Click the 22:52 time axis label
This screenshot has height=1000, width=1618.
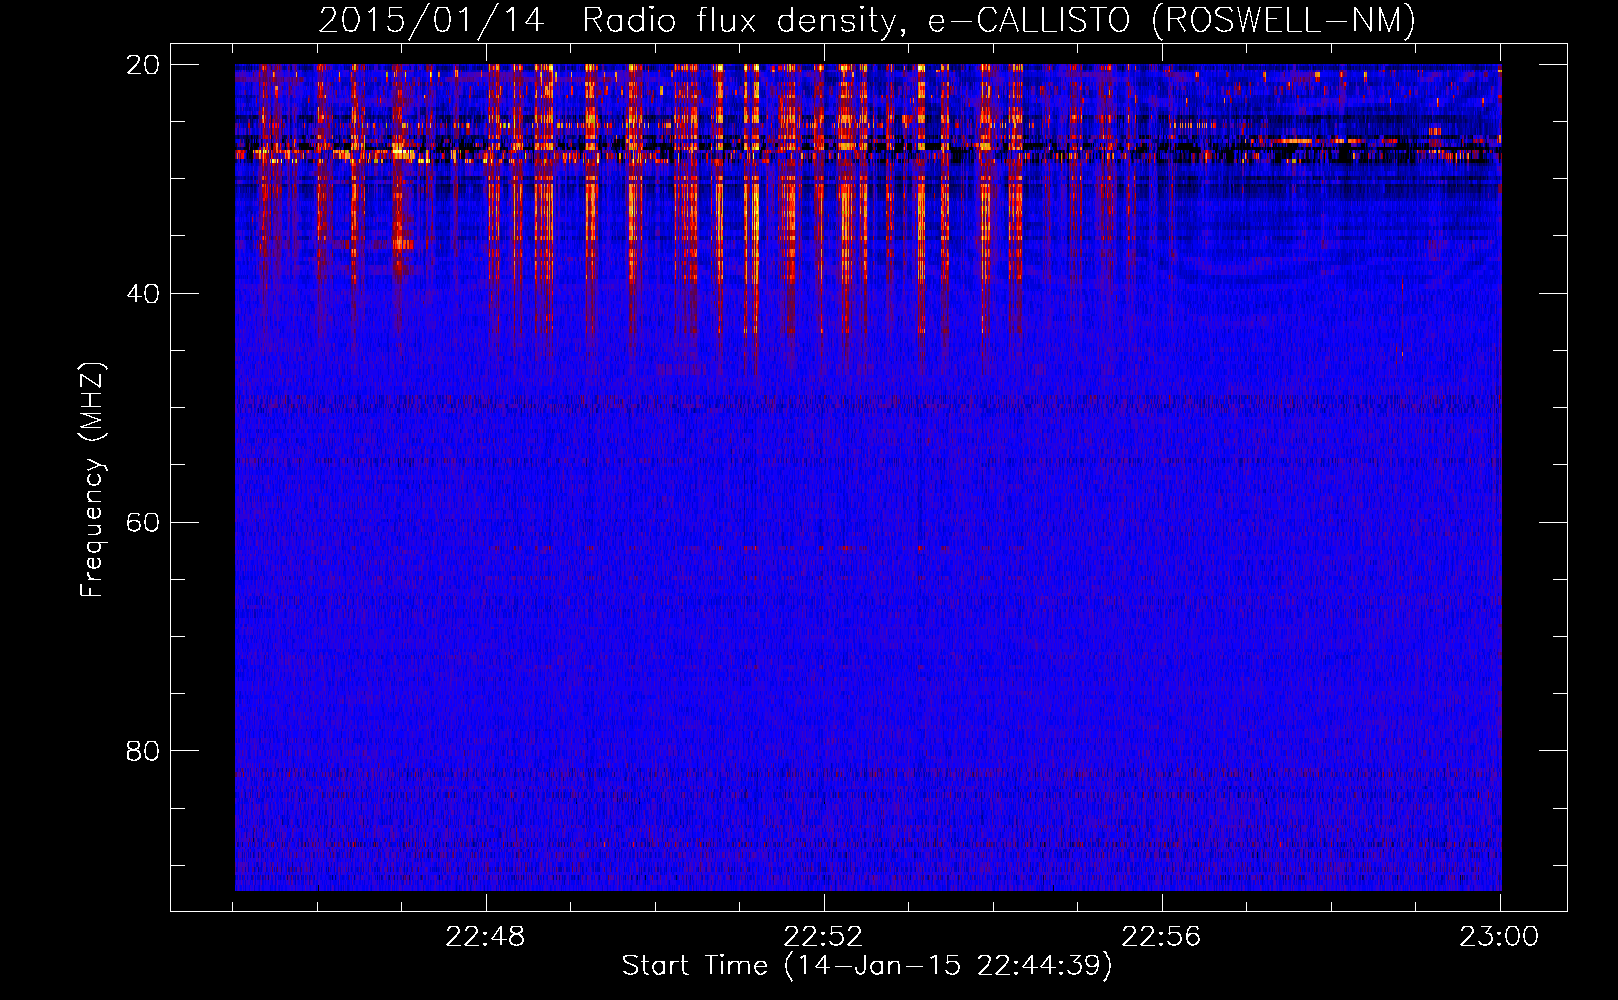point(823,937)
